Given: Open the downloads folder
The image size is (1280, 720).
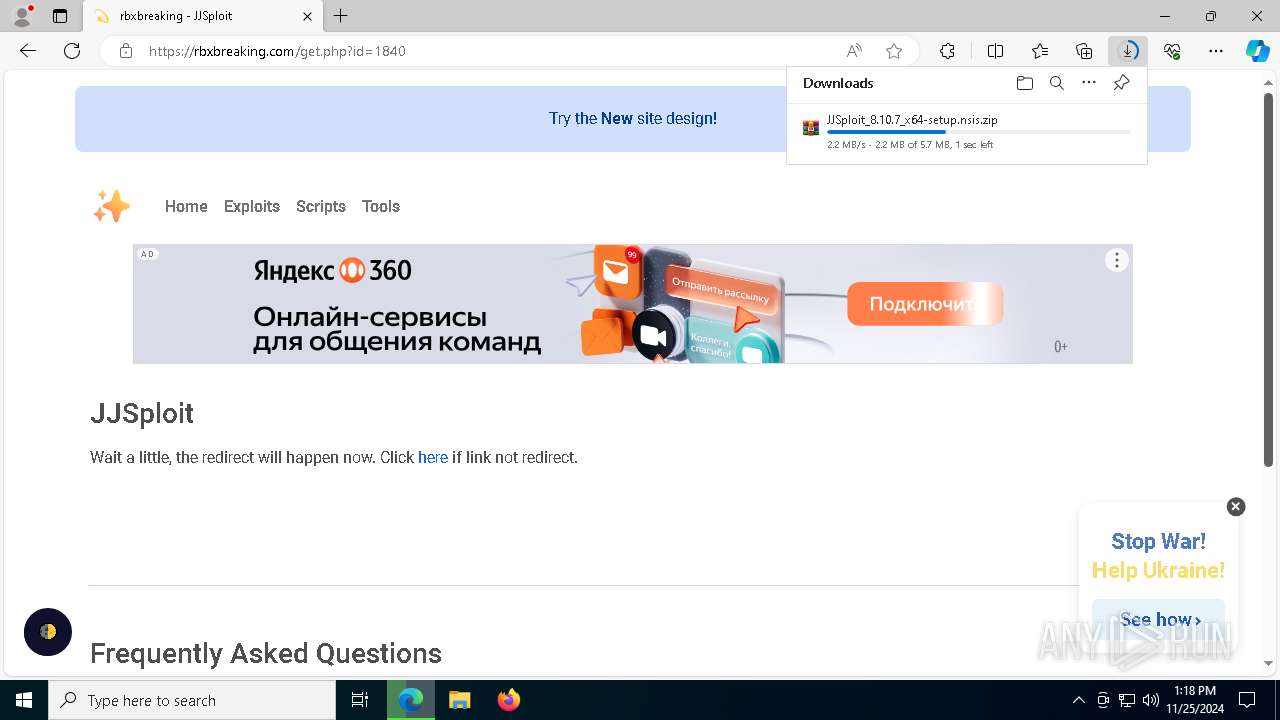Looking at the screenshot, I should [x=1024, y=83].
